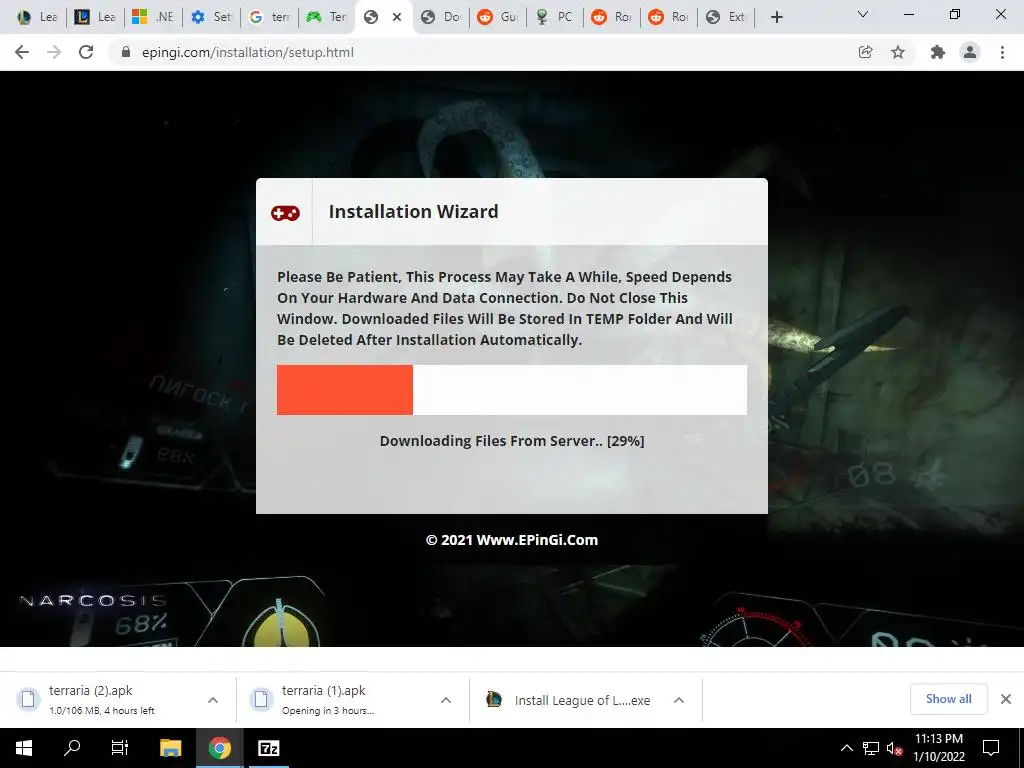Click the orange download progress bar

345,390
